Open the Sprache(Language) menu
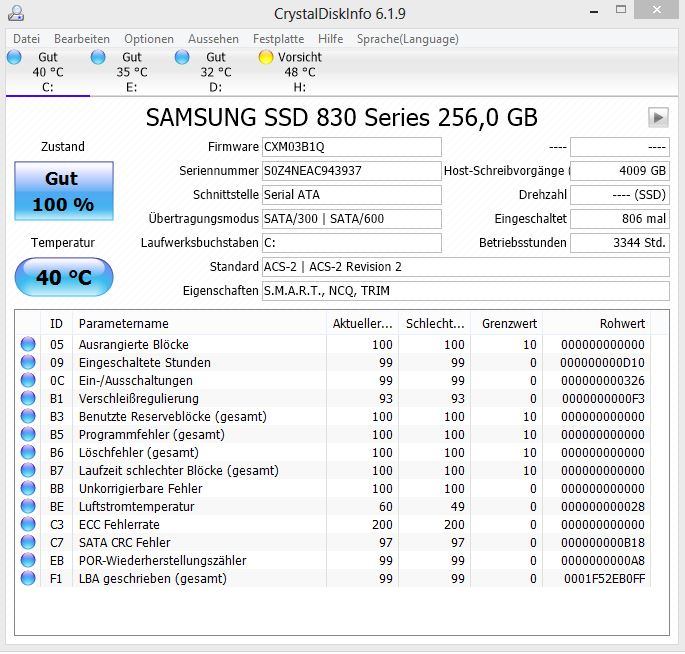685x654 pixels. point(408,39)
